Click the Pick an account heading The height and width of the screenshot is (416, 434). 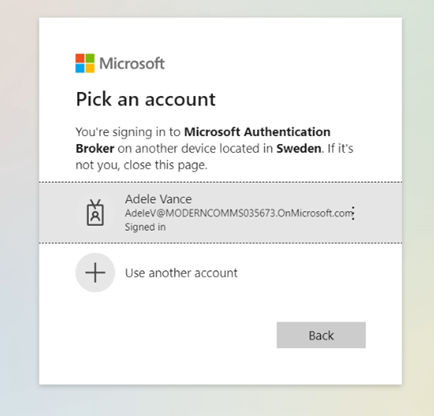click(x=146, y=99)
